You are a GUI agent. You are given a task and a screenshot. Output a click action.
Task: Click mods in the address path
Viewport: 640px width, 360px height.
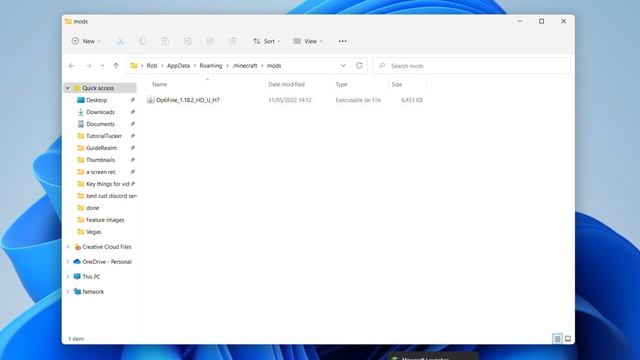pos(274,66)
